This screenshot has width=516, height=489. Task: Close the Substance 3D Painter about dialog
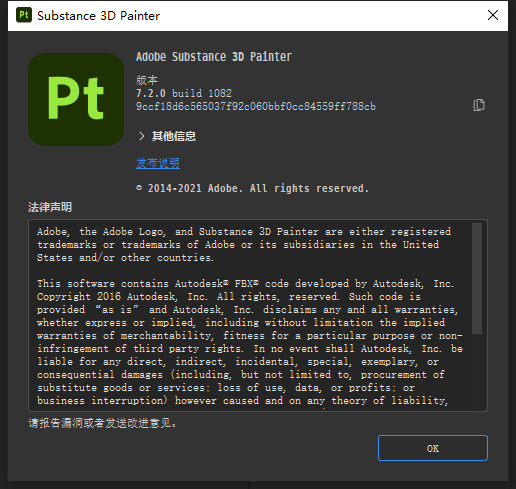(493, 15)
